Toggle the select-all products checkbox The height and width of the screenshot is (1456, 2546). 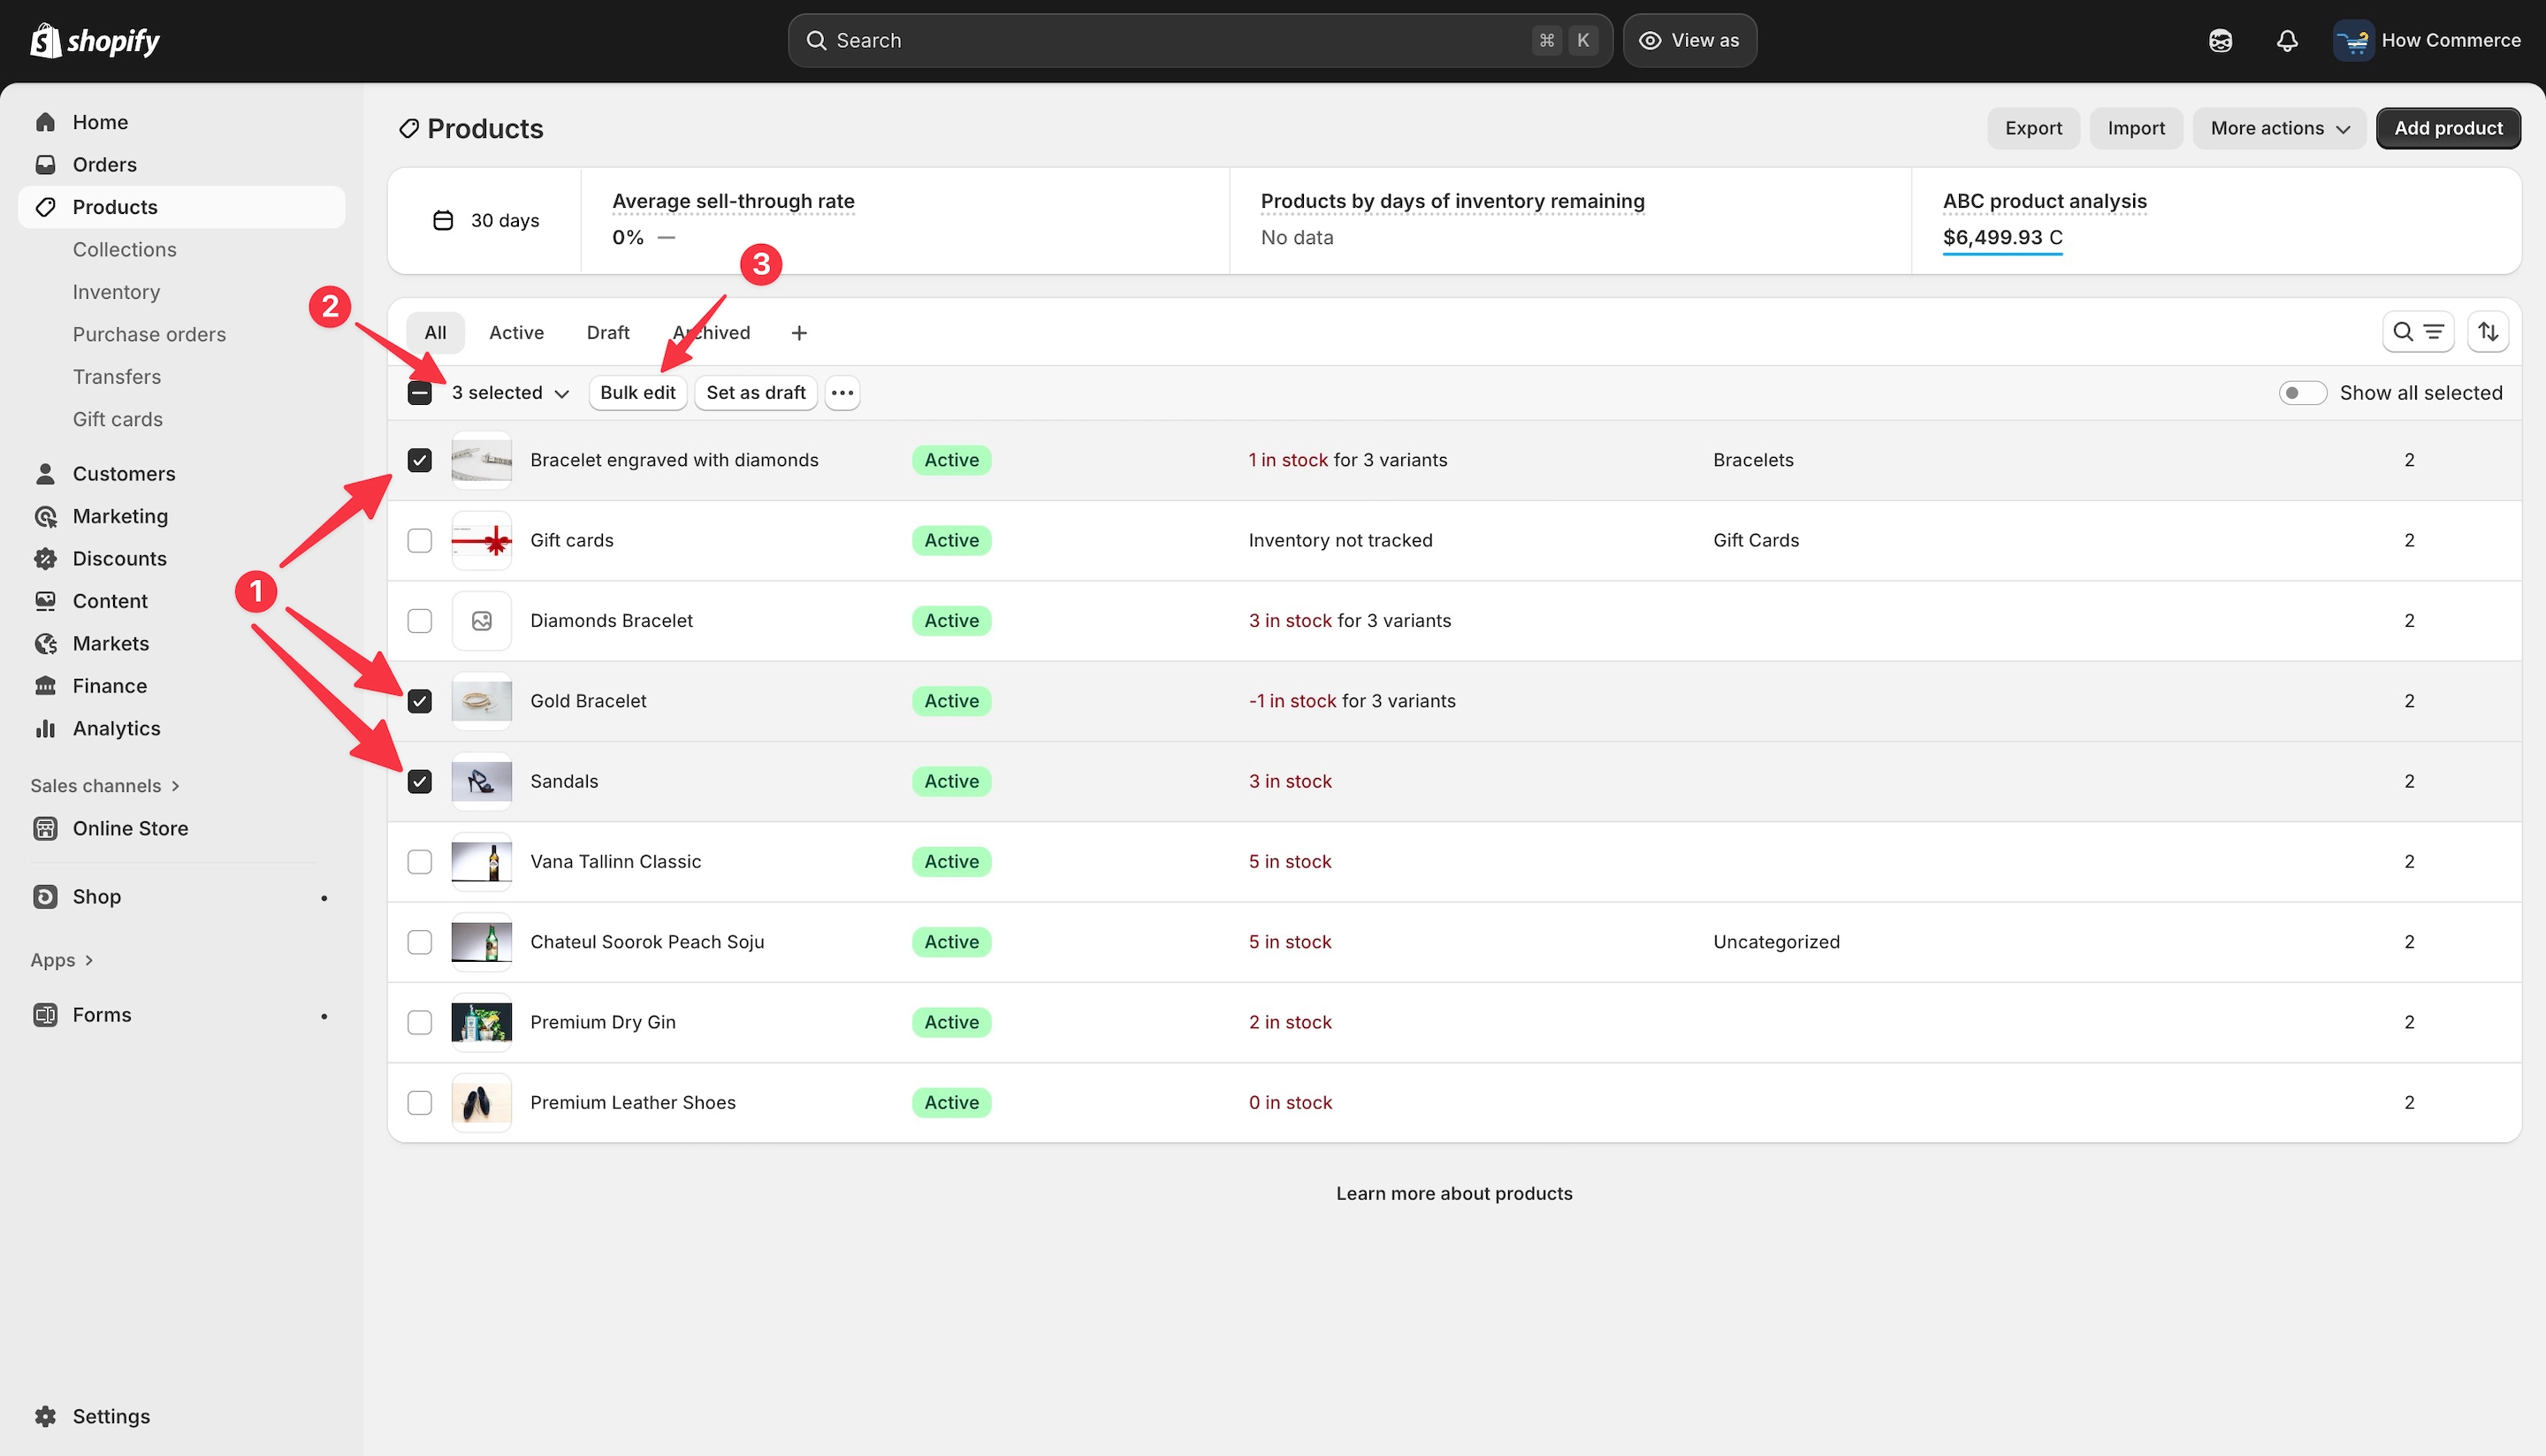420,393
